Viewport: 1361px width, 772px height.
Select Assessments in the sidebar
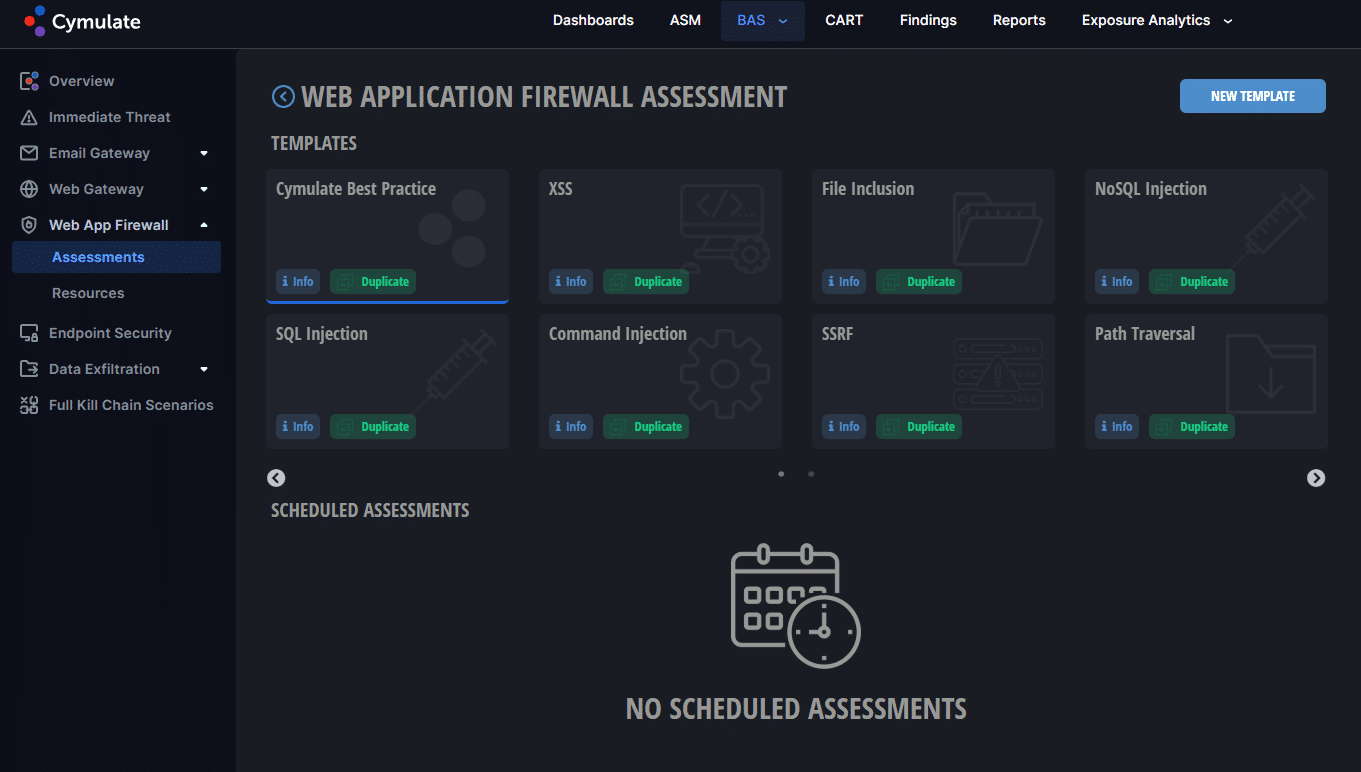[116, 257]
